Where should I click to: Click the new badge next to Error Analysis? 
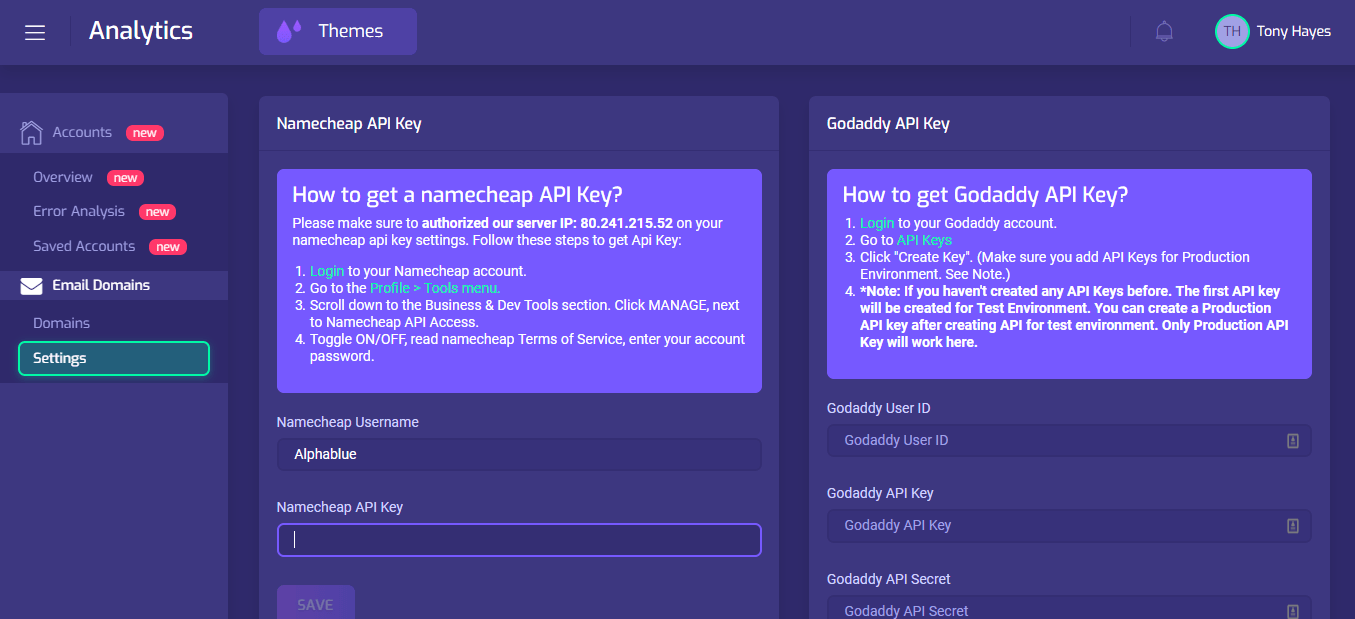157,212
